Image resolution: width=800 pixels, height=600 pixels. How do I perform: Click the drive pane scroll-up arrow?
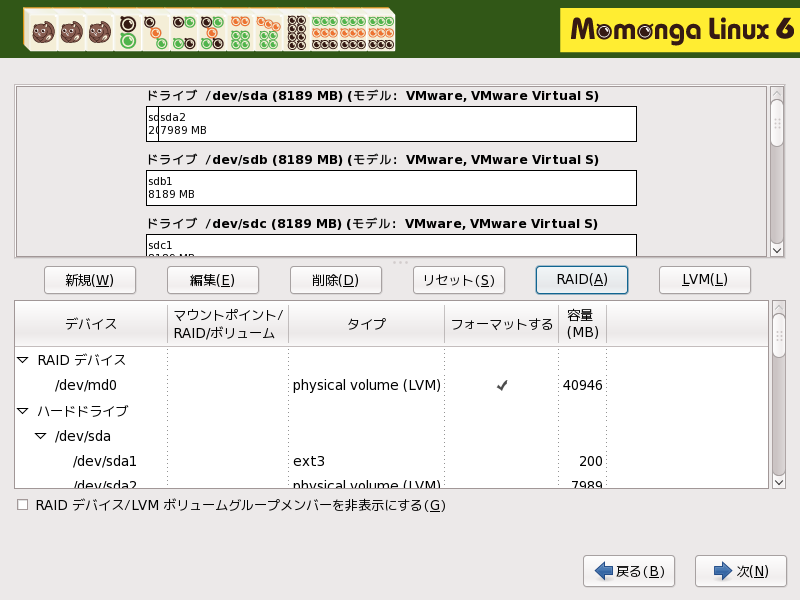click(777, 93)
